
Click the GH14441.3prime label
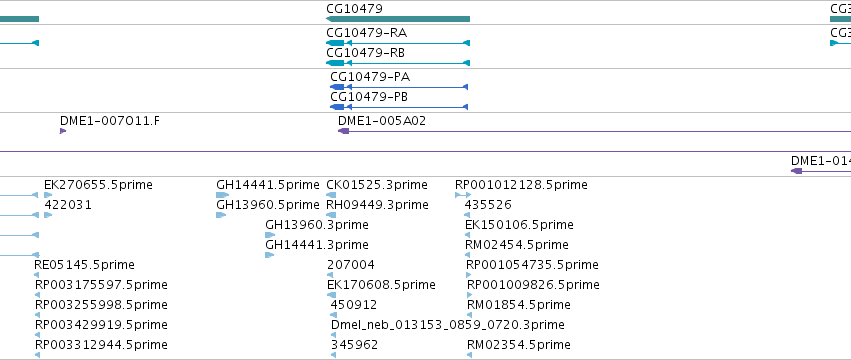click(317, 245)
